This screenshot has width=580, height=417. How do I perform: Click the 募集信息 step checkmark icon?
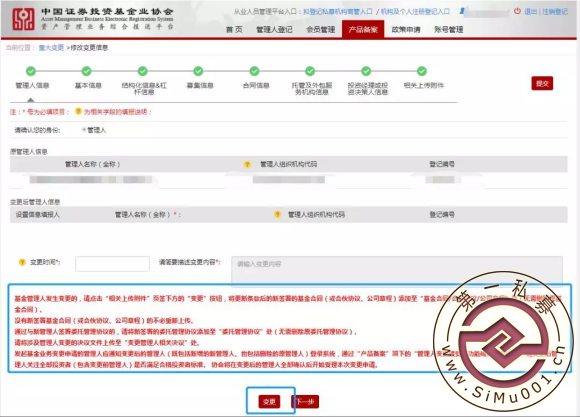[198, 71]
